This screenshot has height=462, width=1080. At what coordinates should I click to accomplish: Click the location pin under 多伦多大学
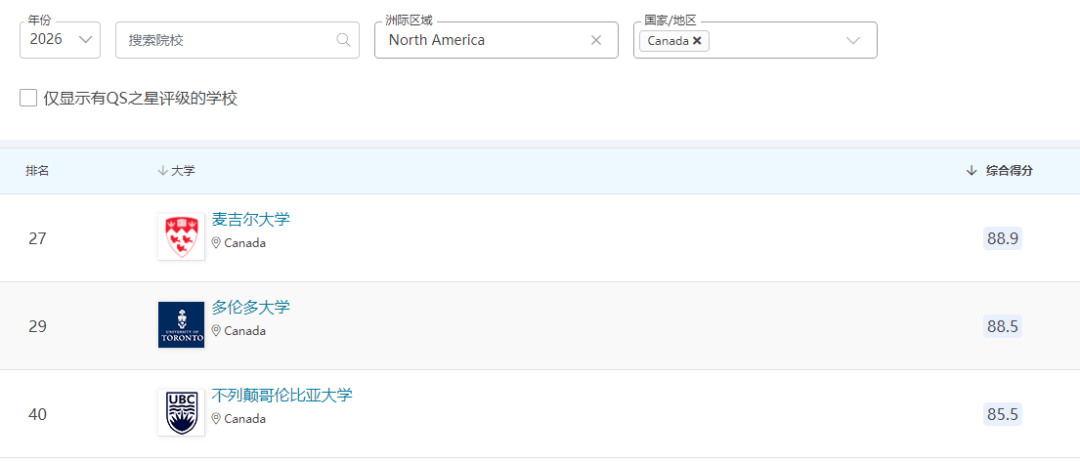(216, 330)
